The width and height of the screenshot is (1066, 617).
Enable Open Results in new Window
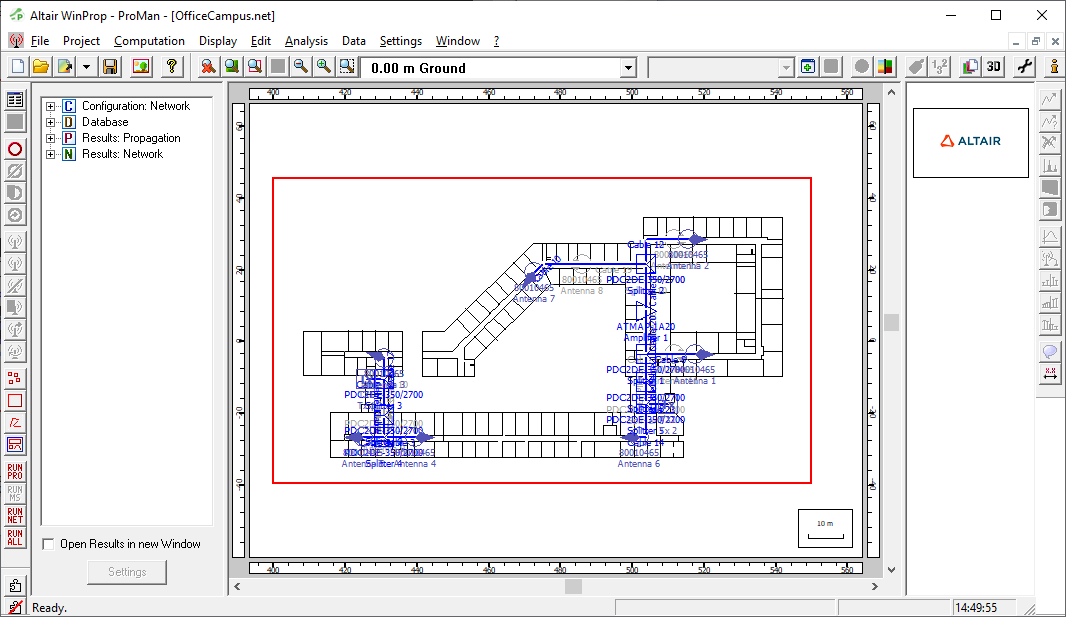49,544
